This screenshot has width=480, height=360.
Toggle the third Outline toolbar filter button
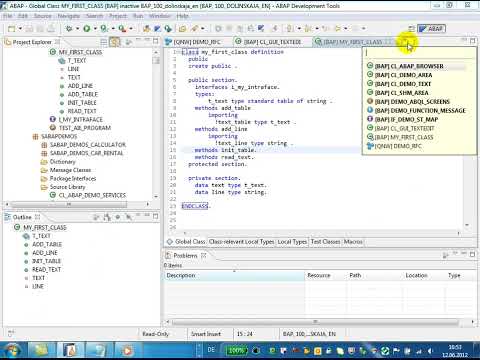pyautogui.click(x=118, y=217)
